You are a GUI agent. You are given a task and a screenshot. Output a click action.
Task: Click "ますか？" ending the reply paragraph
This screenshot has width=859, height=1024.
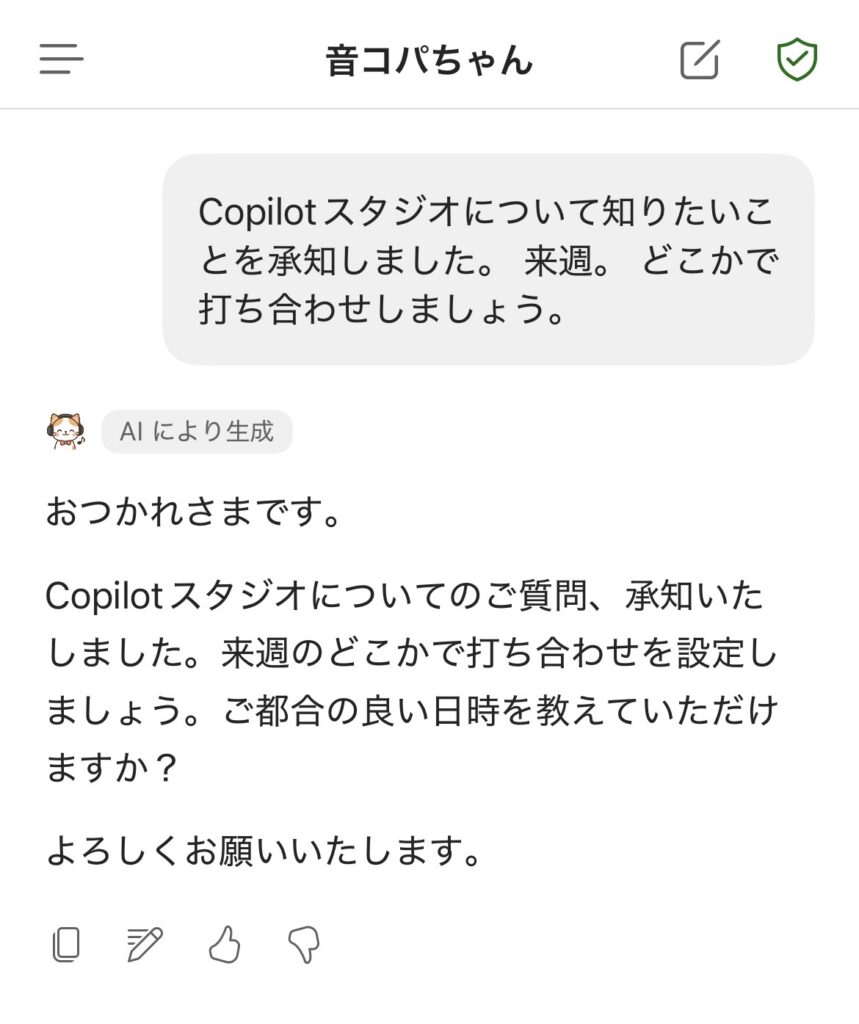[111, 767]
